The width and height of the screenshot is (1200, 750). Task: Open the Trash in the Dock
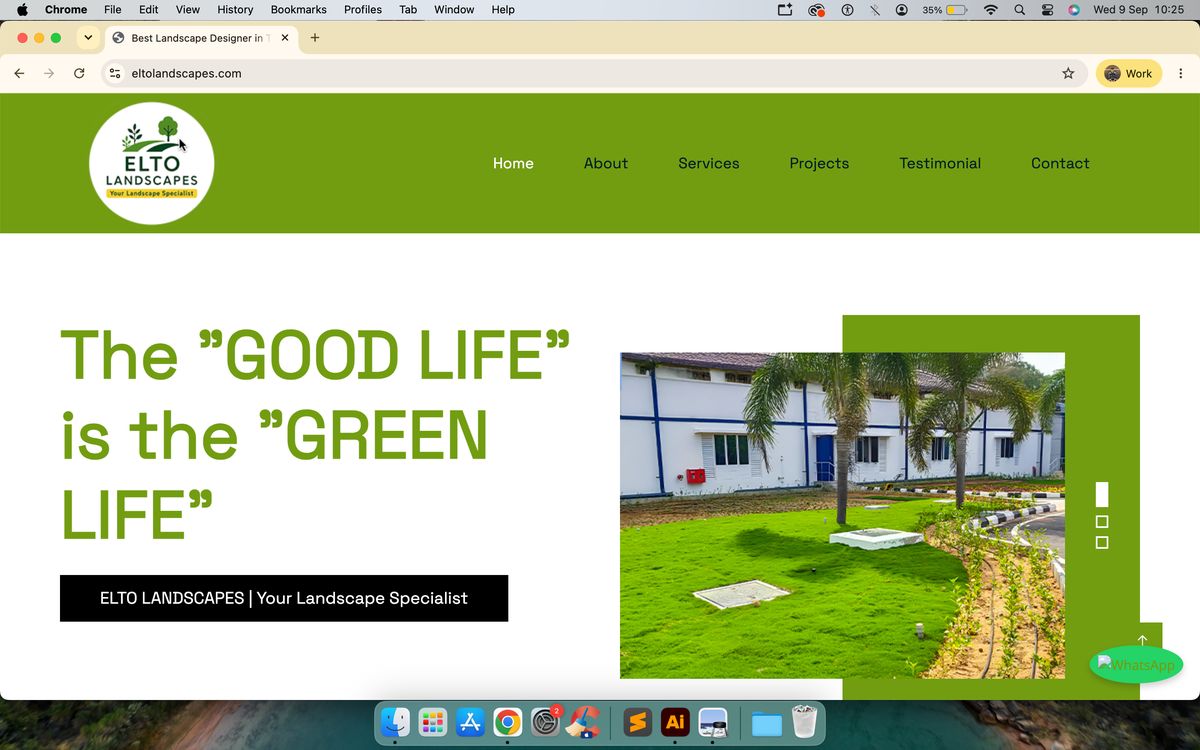tap(804, 722)
